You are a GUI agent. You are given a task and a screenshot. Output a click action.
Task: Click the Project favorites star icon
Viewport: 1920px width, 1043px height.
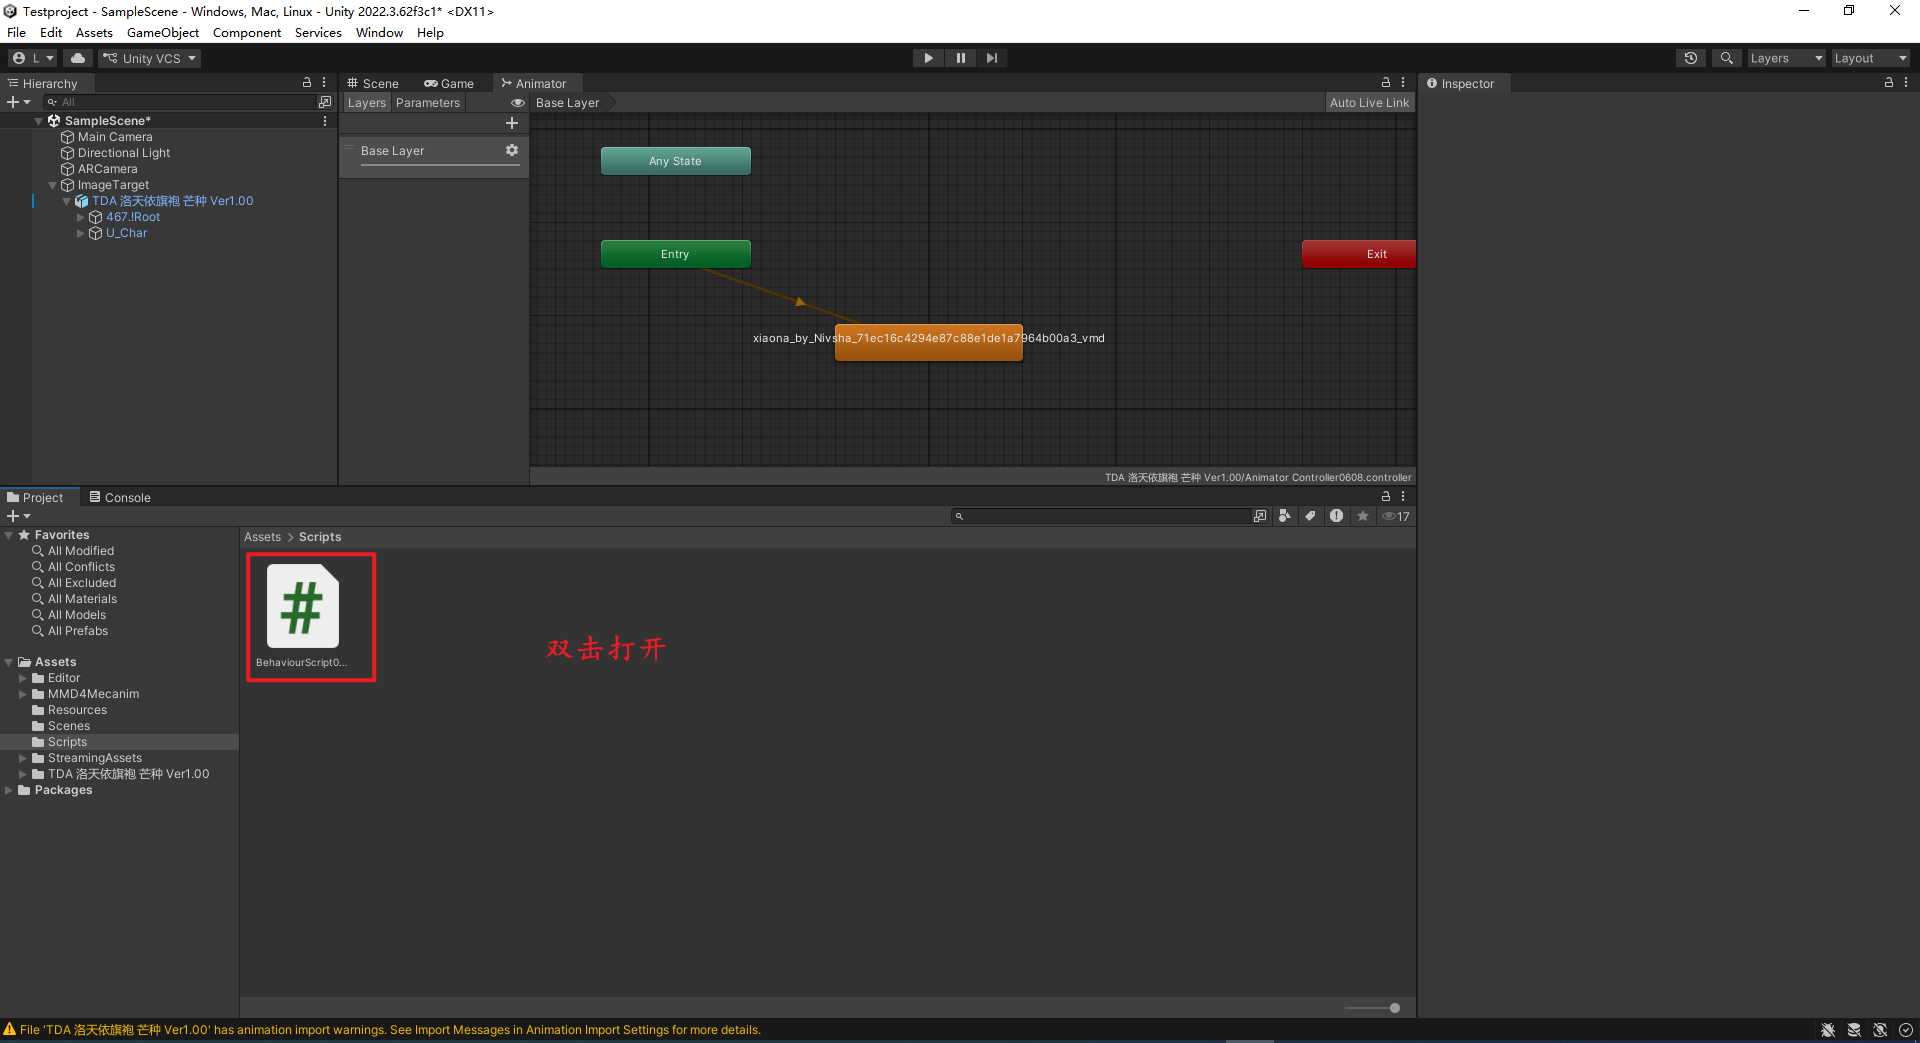point(1362,516)
